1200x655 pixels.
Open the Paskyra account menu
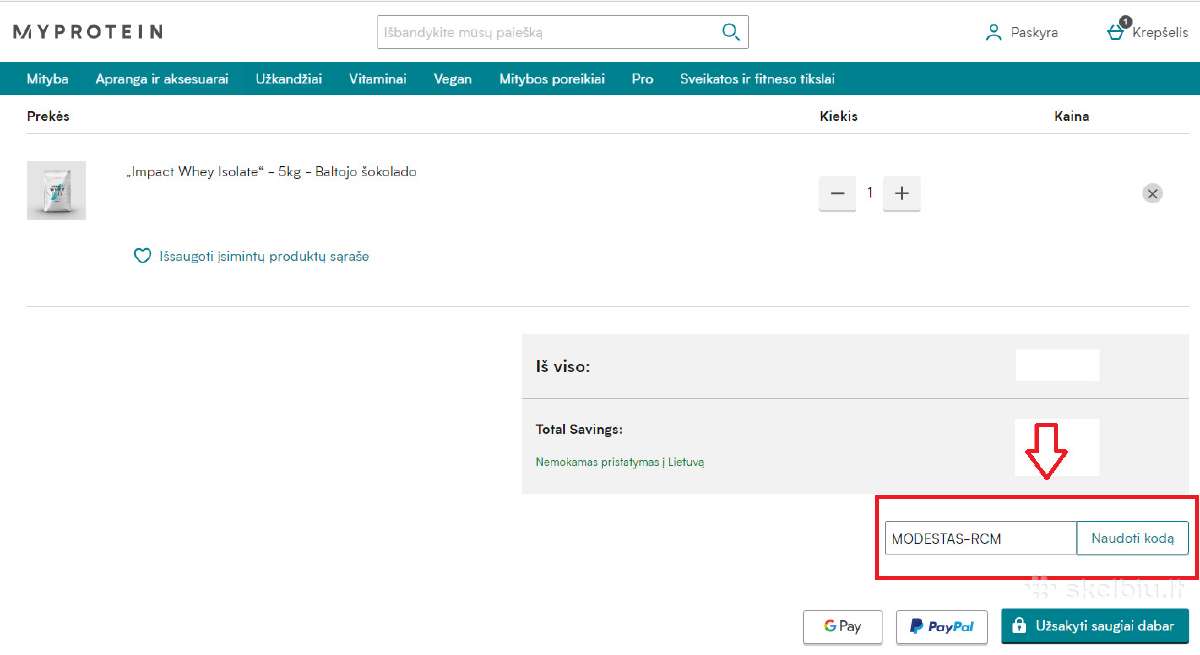pyautogui.click(x=1021, y=32)
